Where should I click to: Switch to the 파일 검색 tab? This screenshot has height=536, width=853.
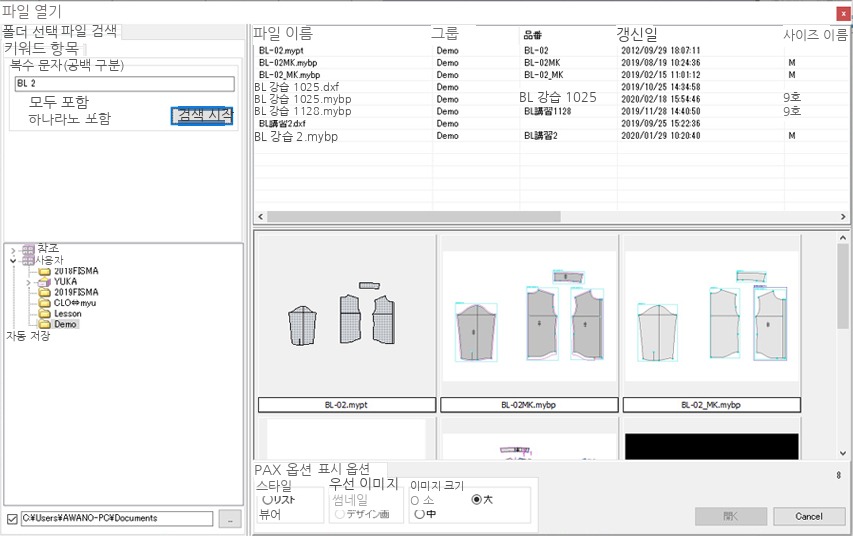click(x=89, y=30)
